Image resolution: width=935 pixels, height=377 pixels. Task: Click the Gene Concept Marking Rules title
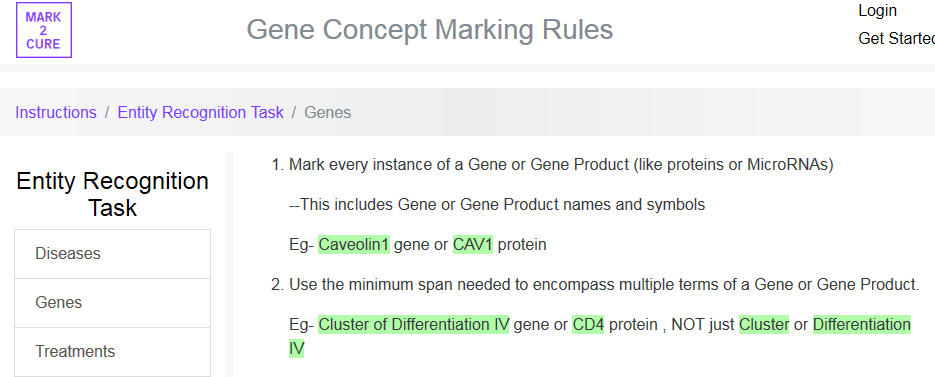click(430, 29)
